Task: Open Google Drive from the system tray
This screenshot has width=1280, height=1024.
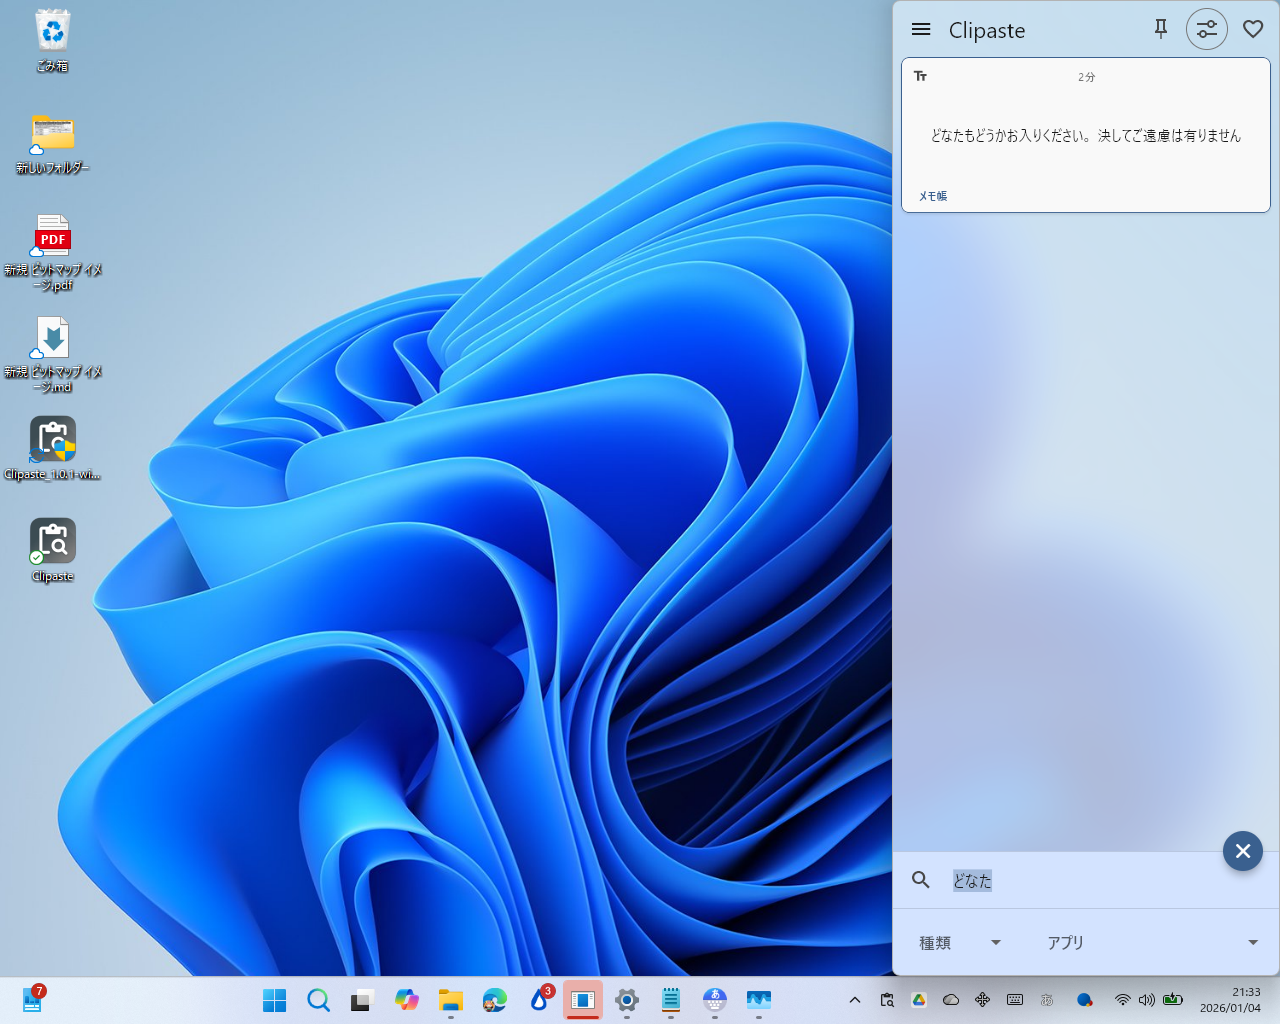Action: pyautogui.click(x=918, y=999)
